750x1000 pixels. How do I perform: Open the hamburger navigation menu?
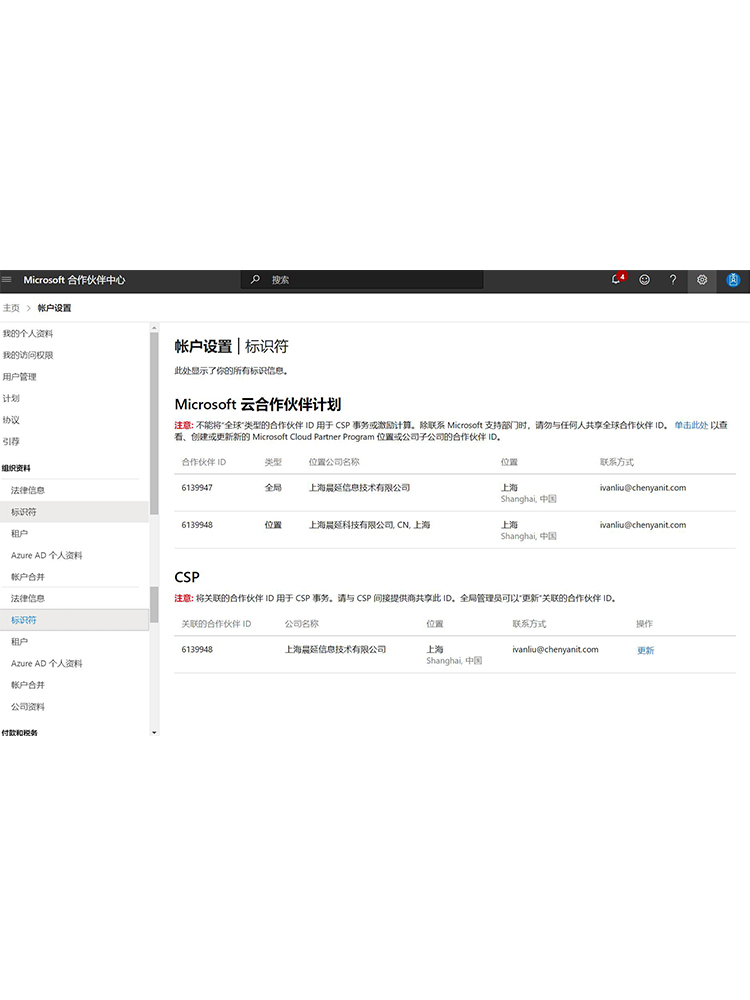click(x=7, y=280)
